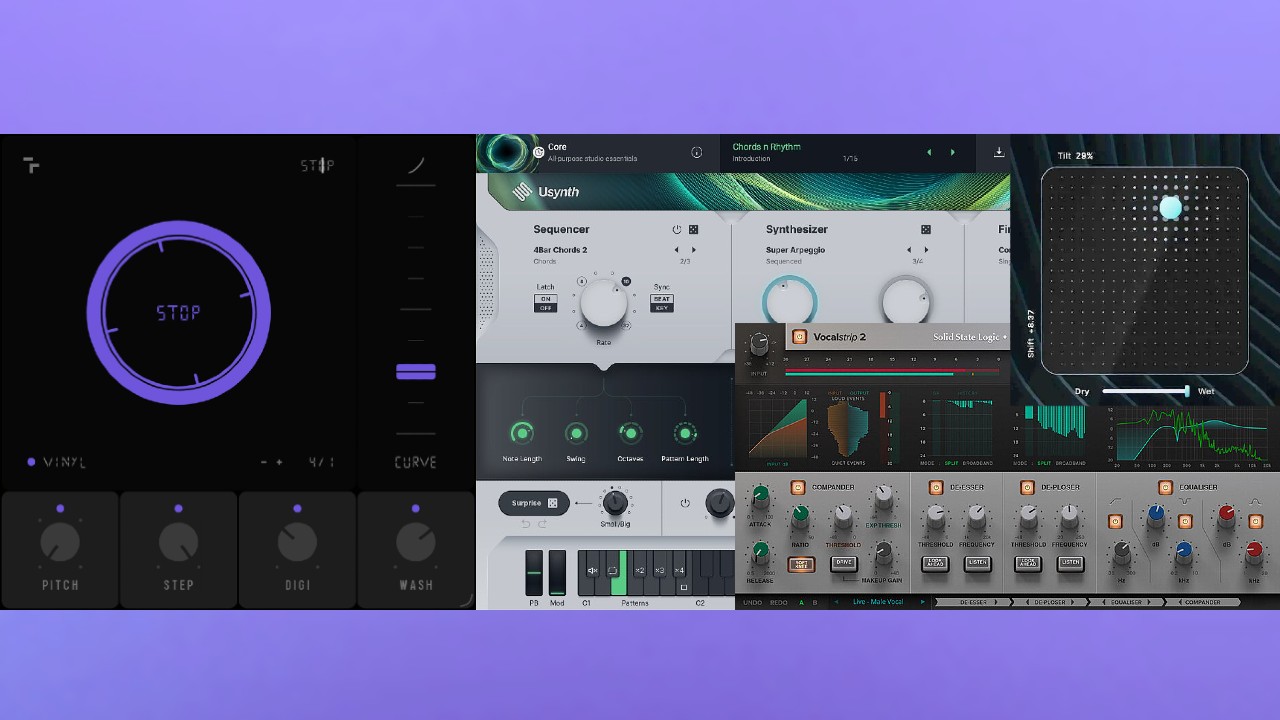
Task: Click the Sequencer randomize dice icon
Action: click(x=695, y=229)
